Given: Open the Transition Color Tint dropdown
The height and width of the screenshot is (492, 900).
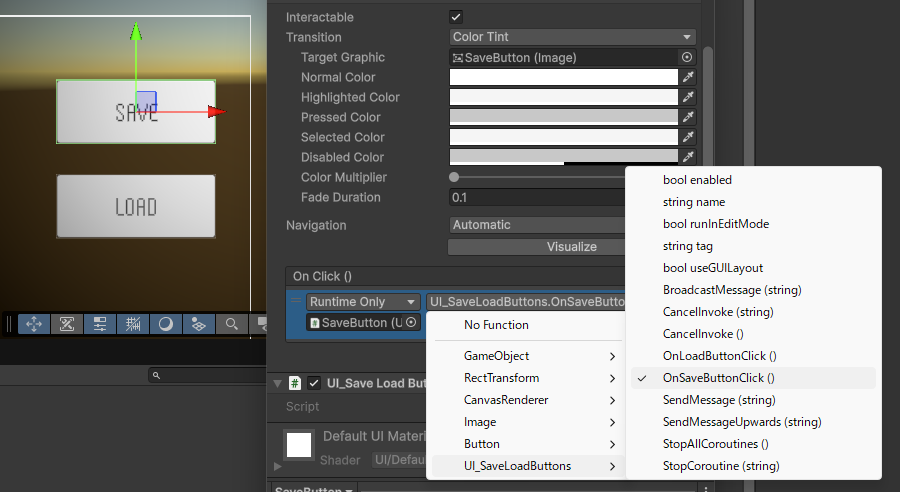Looking at the screenshot, I should (x=572, y=37).
